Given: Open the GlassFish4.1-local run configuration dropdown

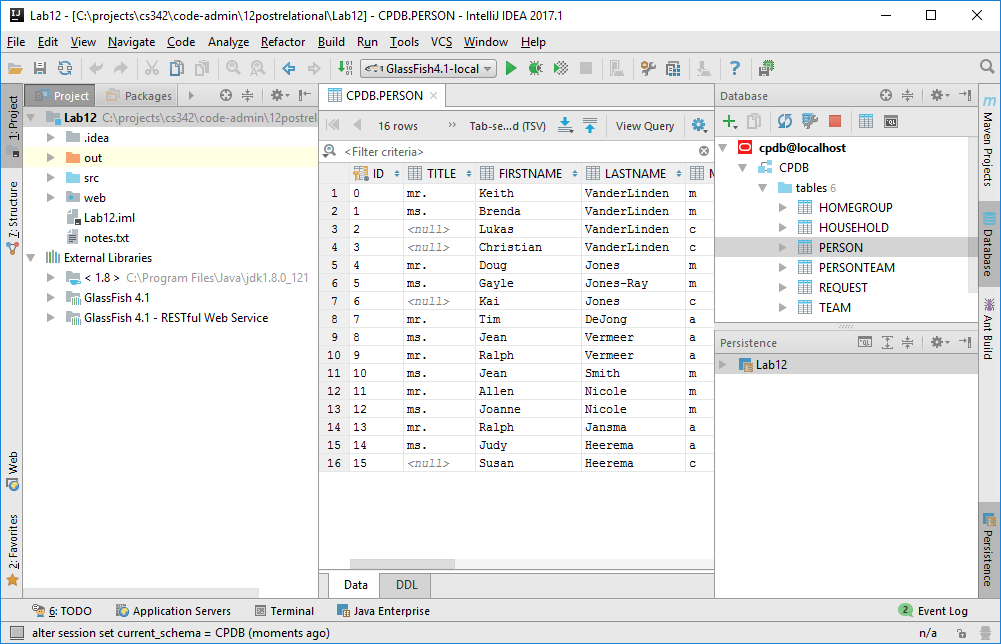Looking at the screenshot, I should tap(428, 68).
